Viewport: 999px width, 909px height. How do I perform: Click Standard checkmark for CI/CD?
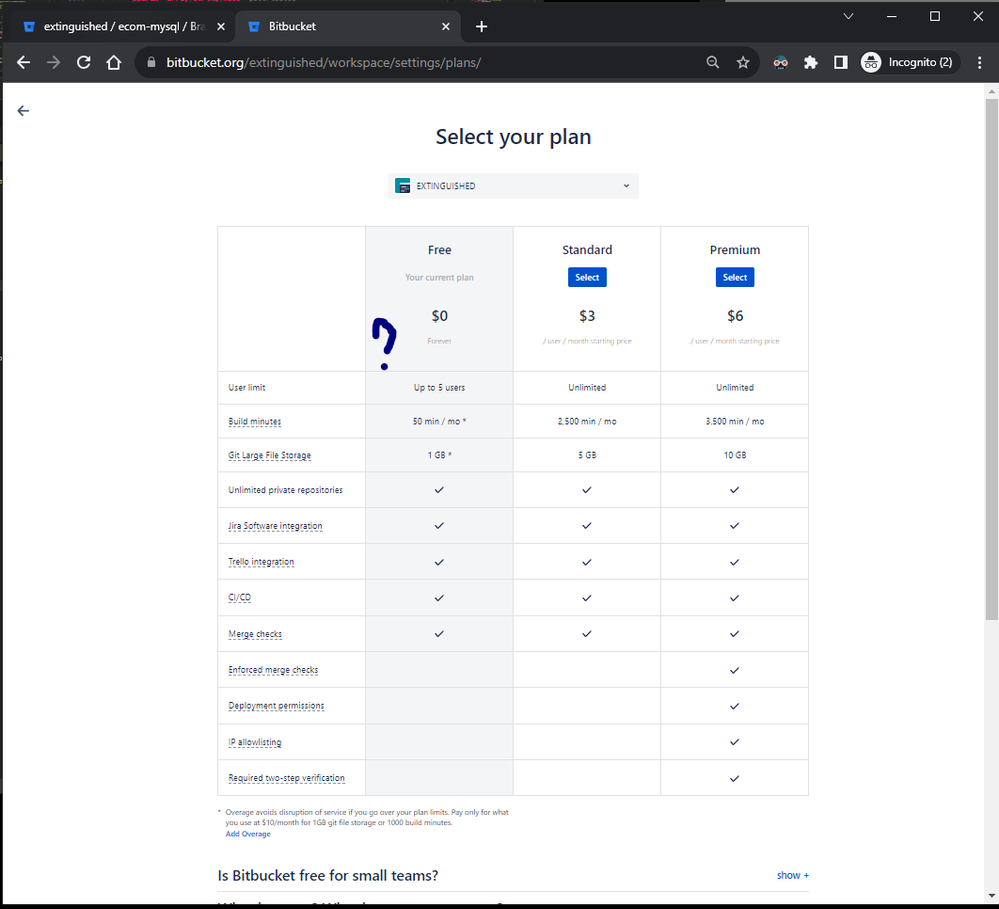[587, 598]
